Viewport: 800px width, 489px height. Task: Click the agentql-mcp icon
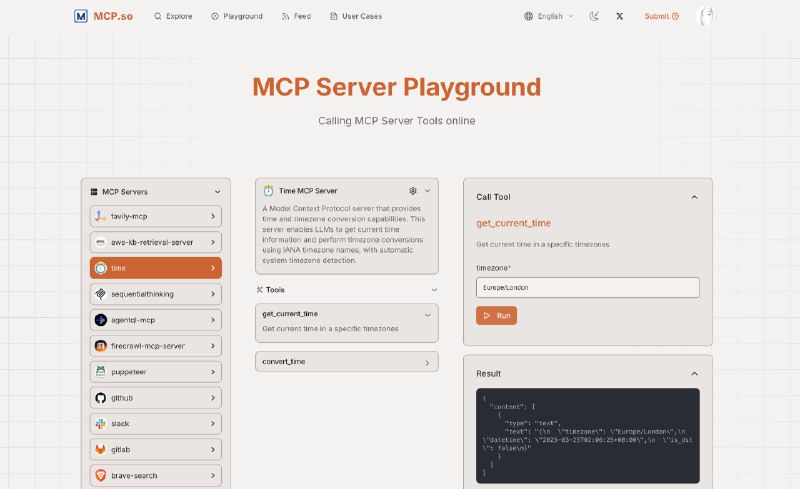(101, 320)
